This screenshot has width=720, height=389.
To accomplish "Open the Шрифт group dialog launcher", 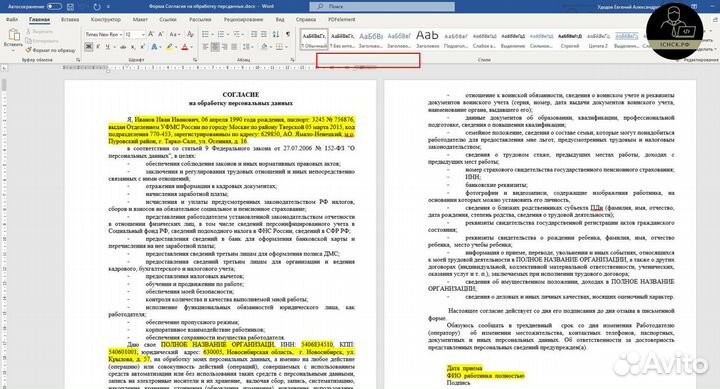I will click(195, 60).
